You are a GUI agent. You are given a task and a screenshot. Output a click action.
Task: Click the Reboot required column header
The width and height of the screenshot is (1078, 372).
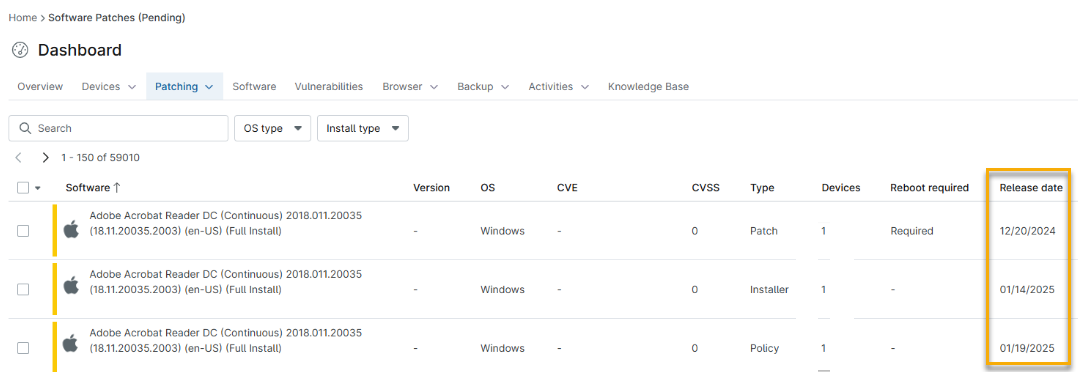930,188
